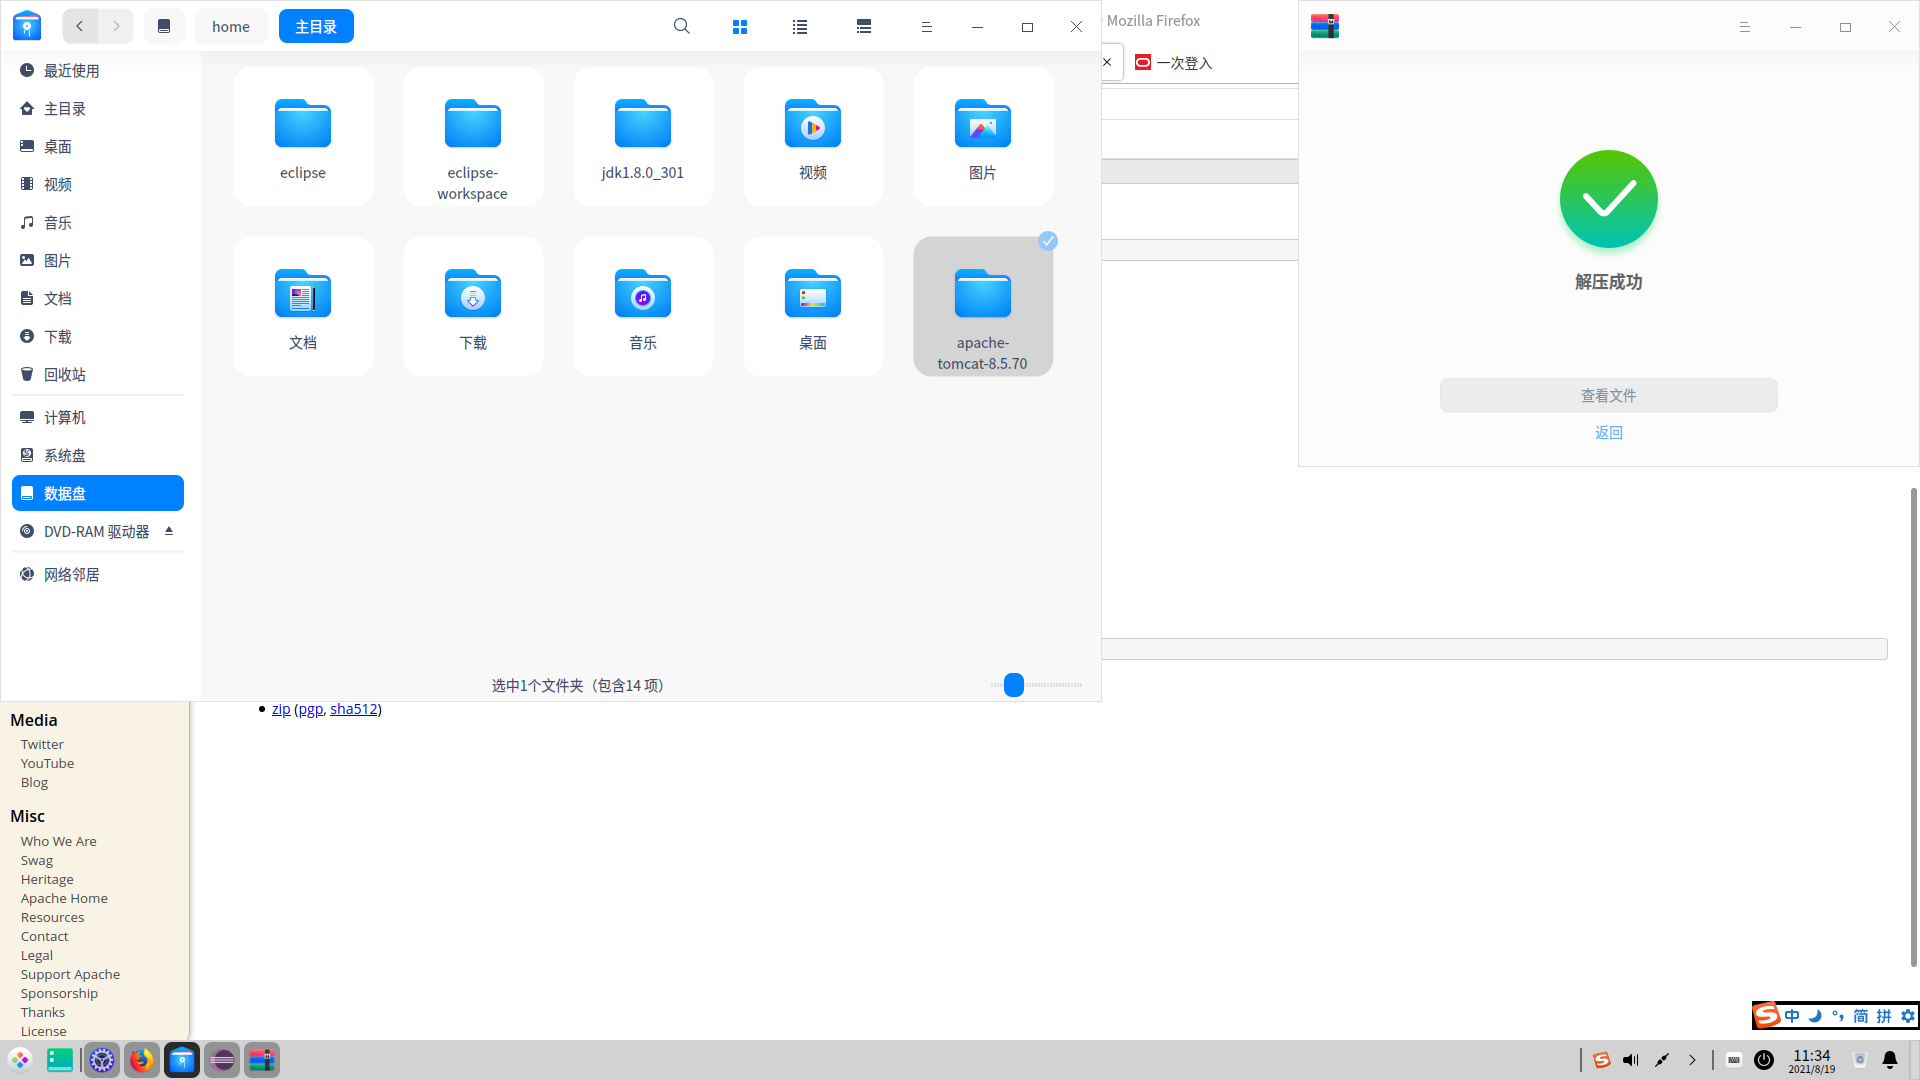Open the archive manager main menu
The height and width of the screenshot is (1080, 1920).
(x=1744, y=27)
